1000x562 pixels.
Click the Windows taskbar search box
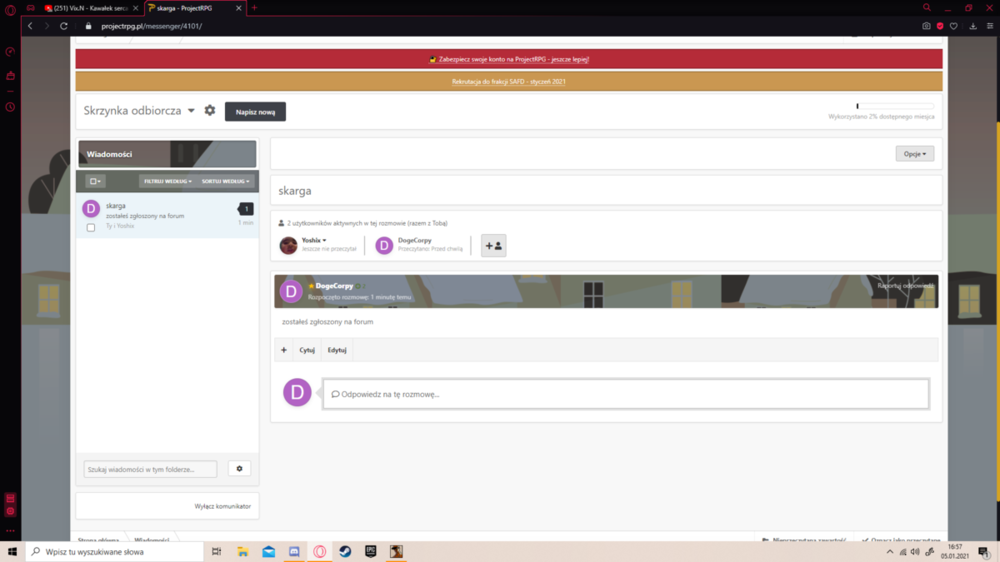click(115, 552)
